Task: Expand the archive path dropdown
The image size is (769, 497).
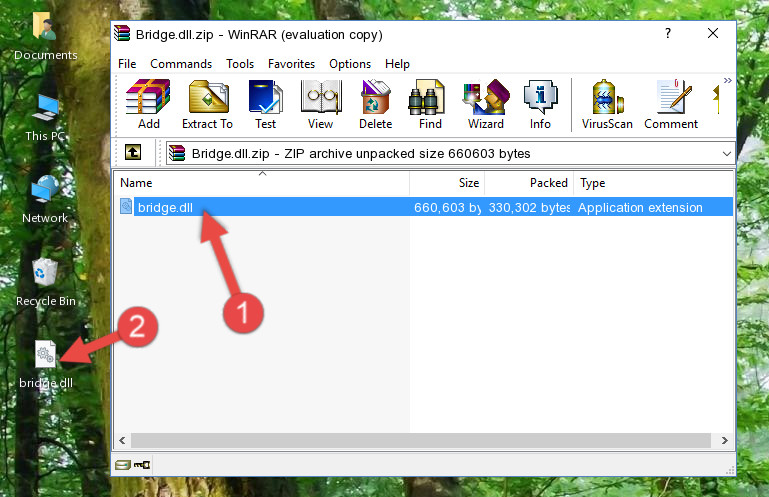Action: pyautogui.click(x=725, y=154)
